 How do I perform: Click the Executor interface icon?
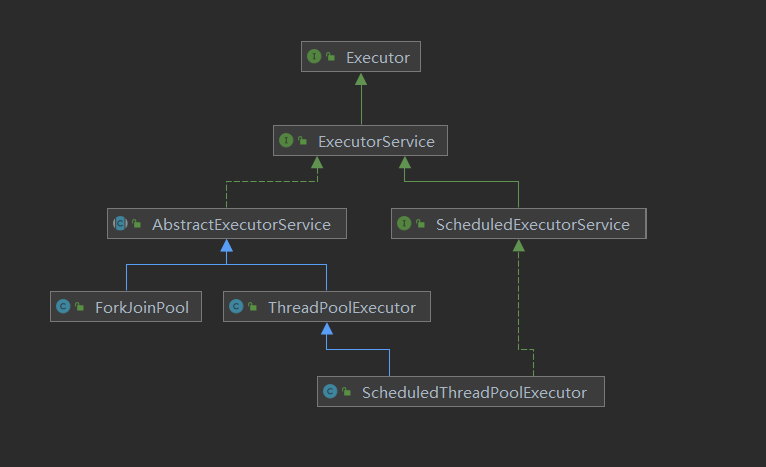coord(314,57)
